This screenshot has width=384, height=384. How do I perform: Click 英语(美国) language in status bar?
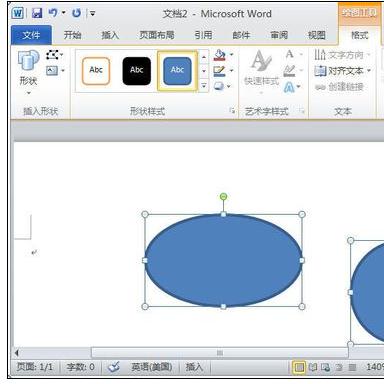click(152, 367)
